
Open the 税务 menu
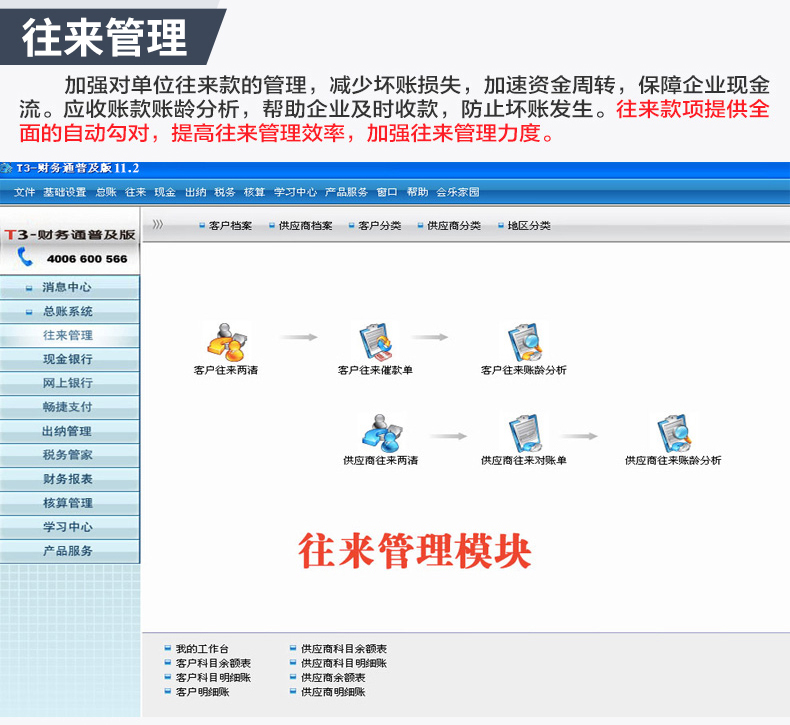tap(225, 192)
